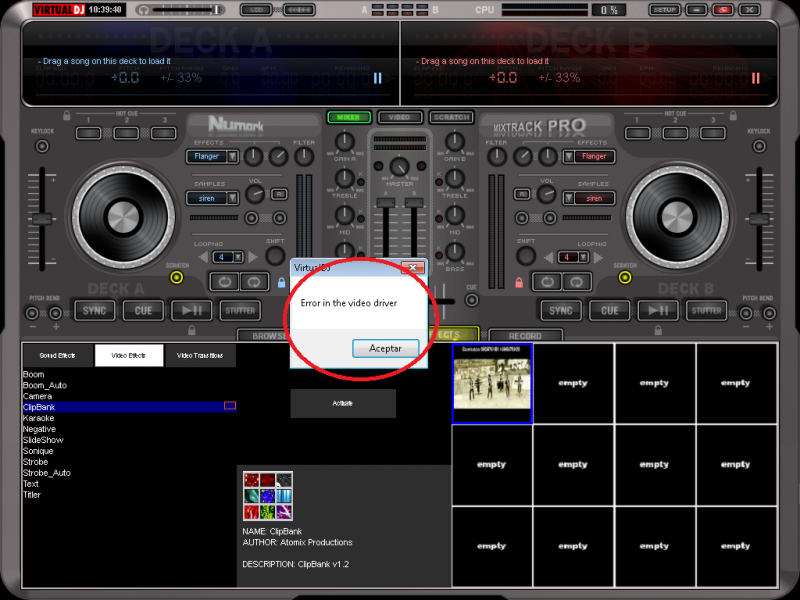This screenshot has width=800, height=600.
Task: Click Deck A loop out button
Action: click(254, 282)
